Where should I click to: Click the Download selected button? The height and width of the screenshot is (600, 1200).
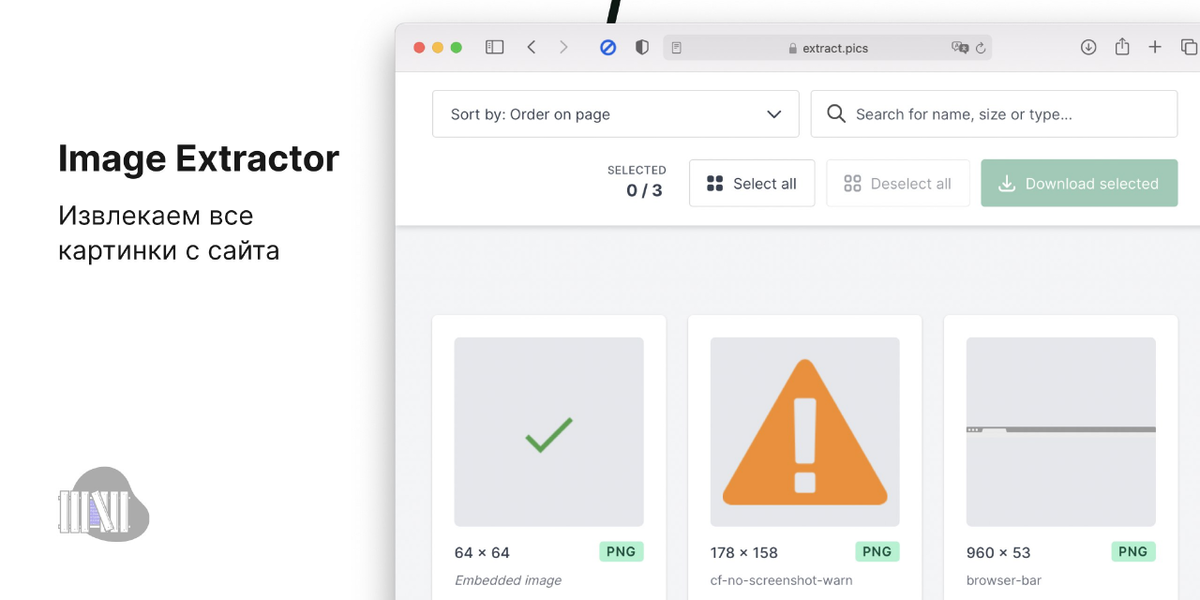pyautogui.click(x=1079, y=183)
